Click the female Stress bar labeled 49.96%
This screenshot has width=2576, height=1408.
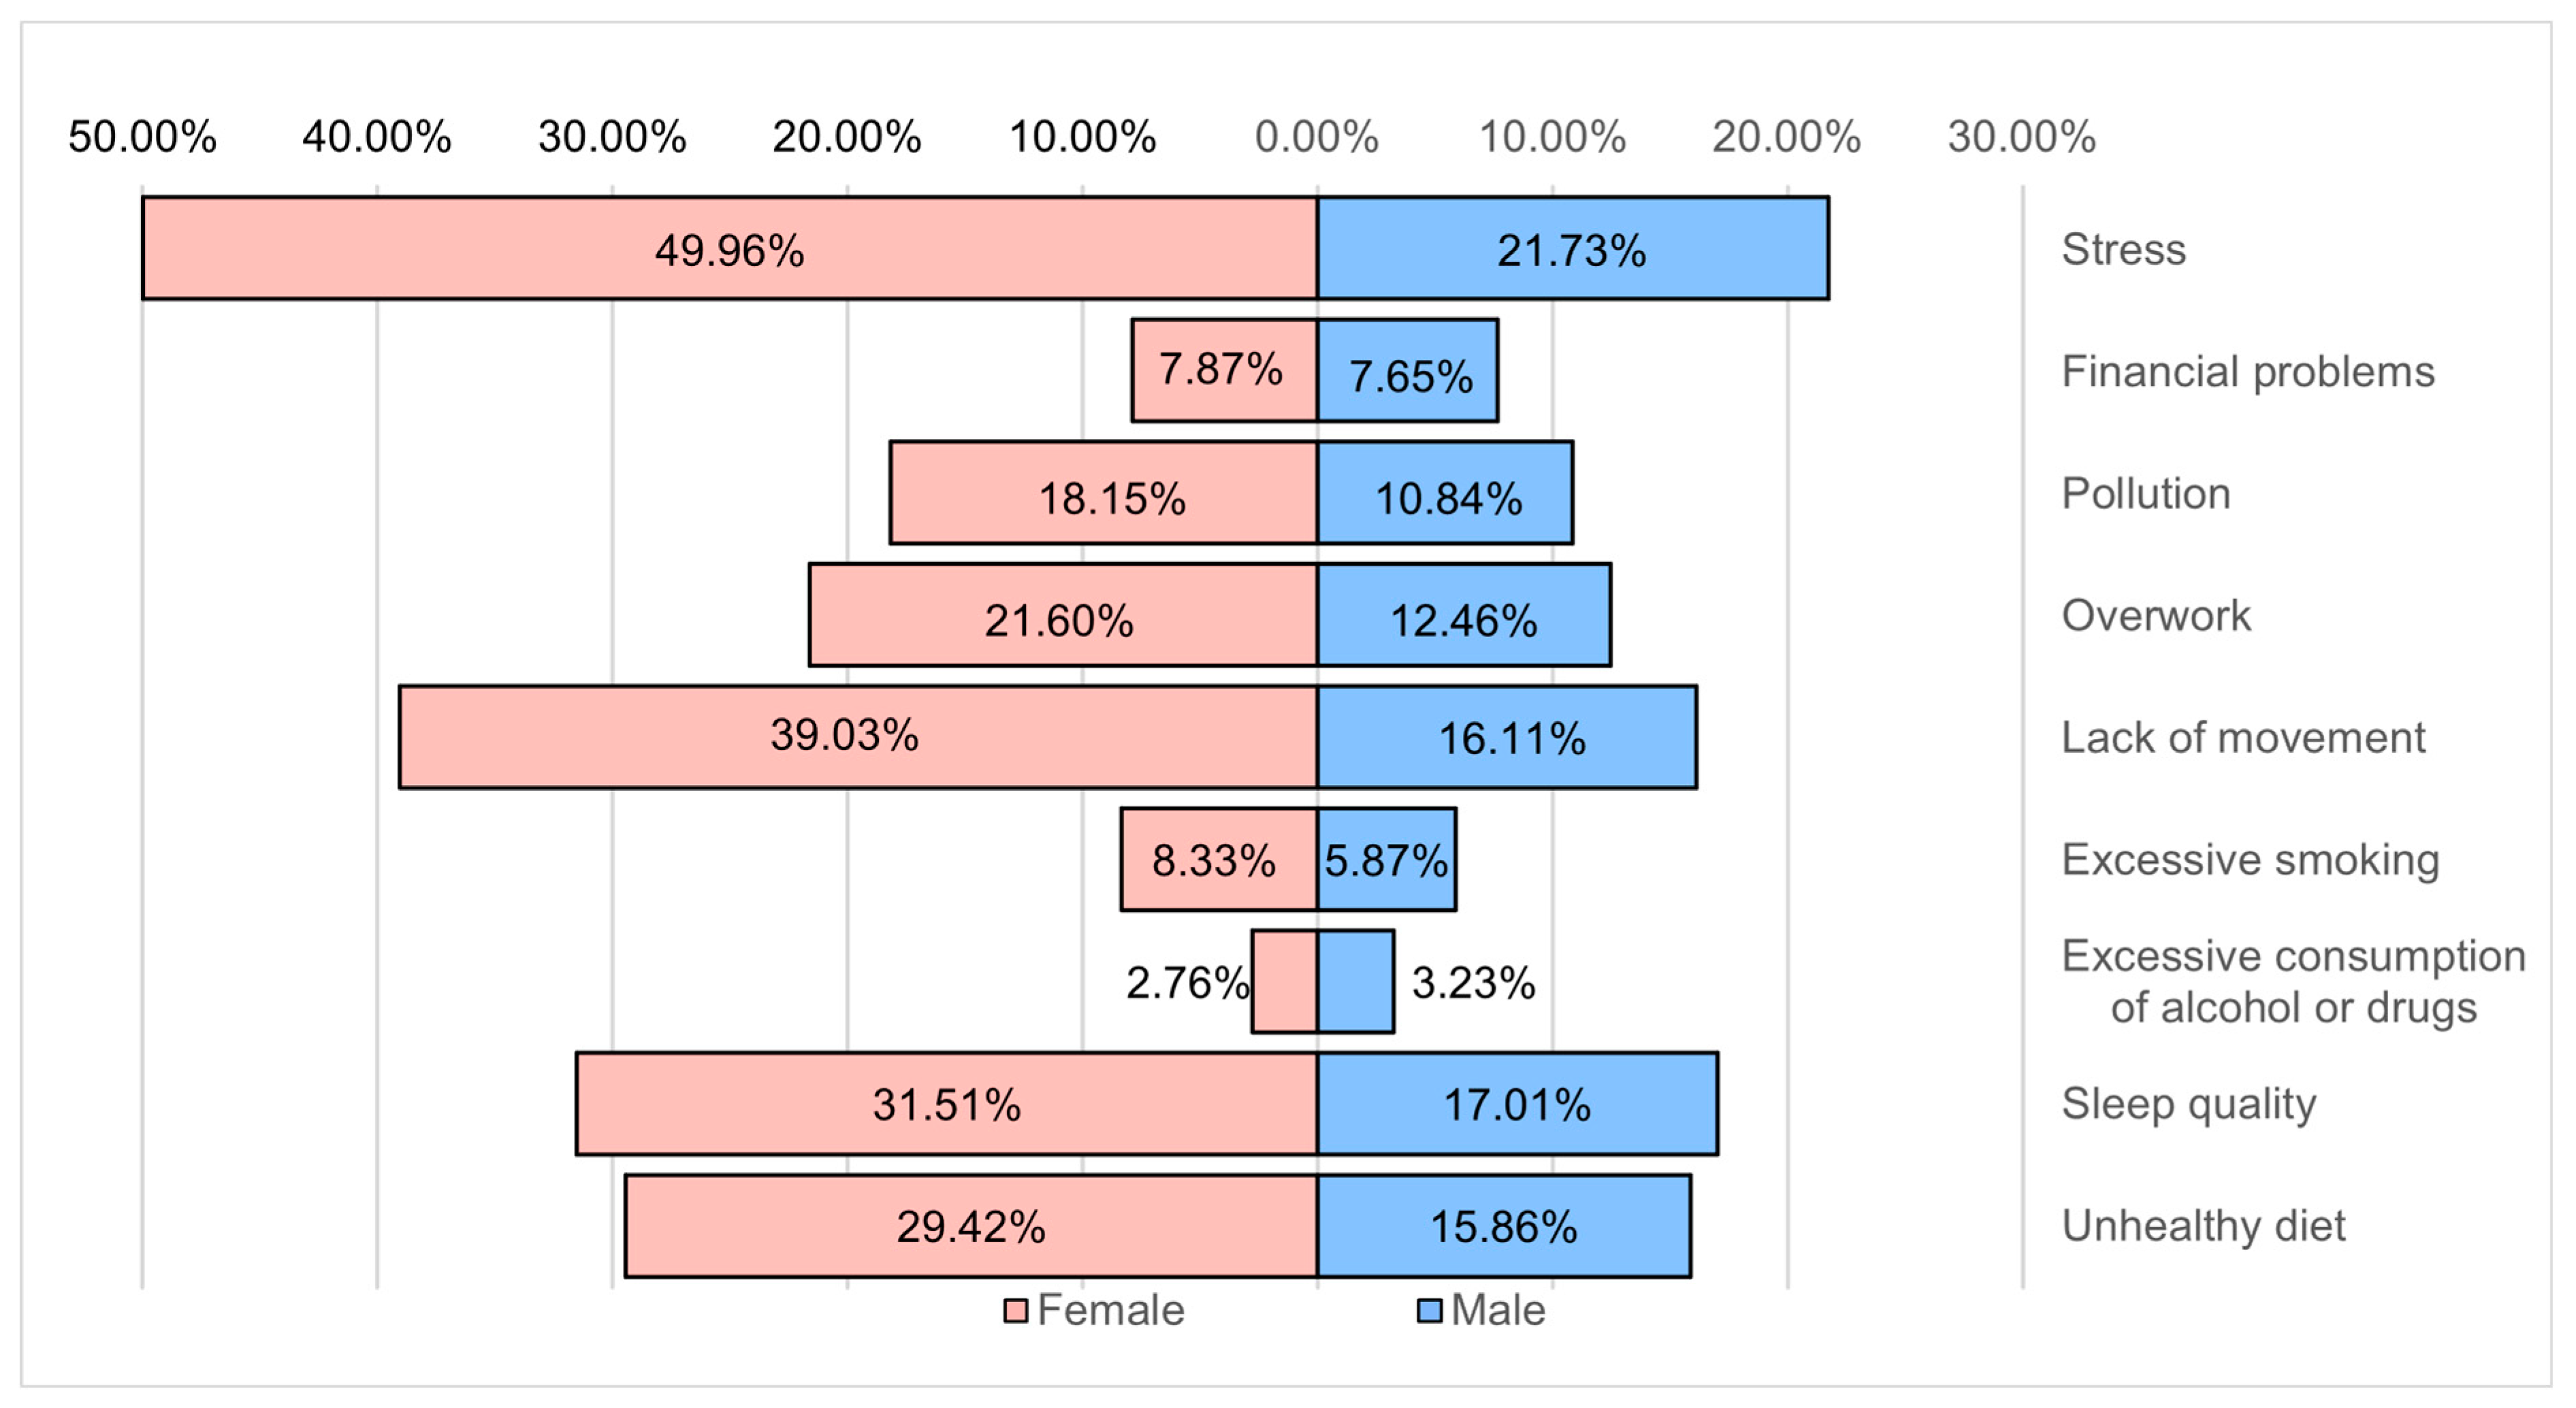coord(729,249)
